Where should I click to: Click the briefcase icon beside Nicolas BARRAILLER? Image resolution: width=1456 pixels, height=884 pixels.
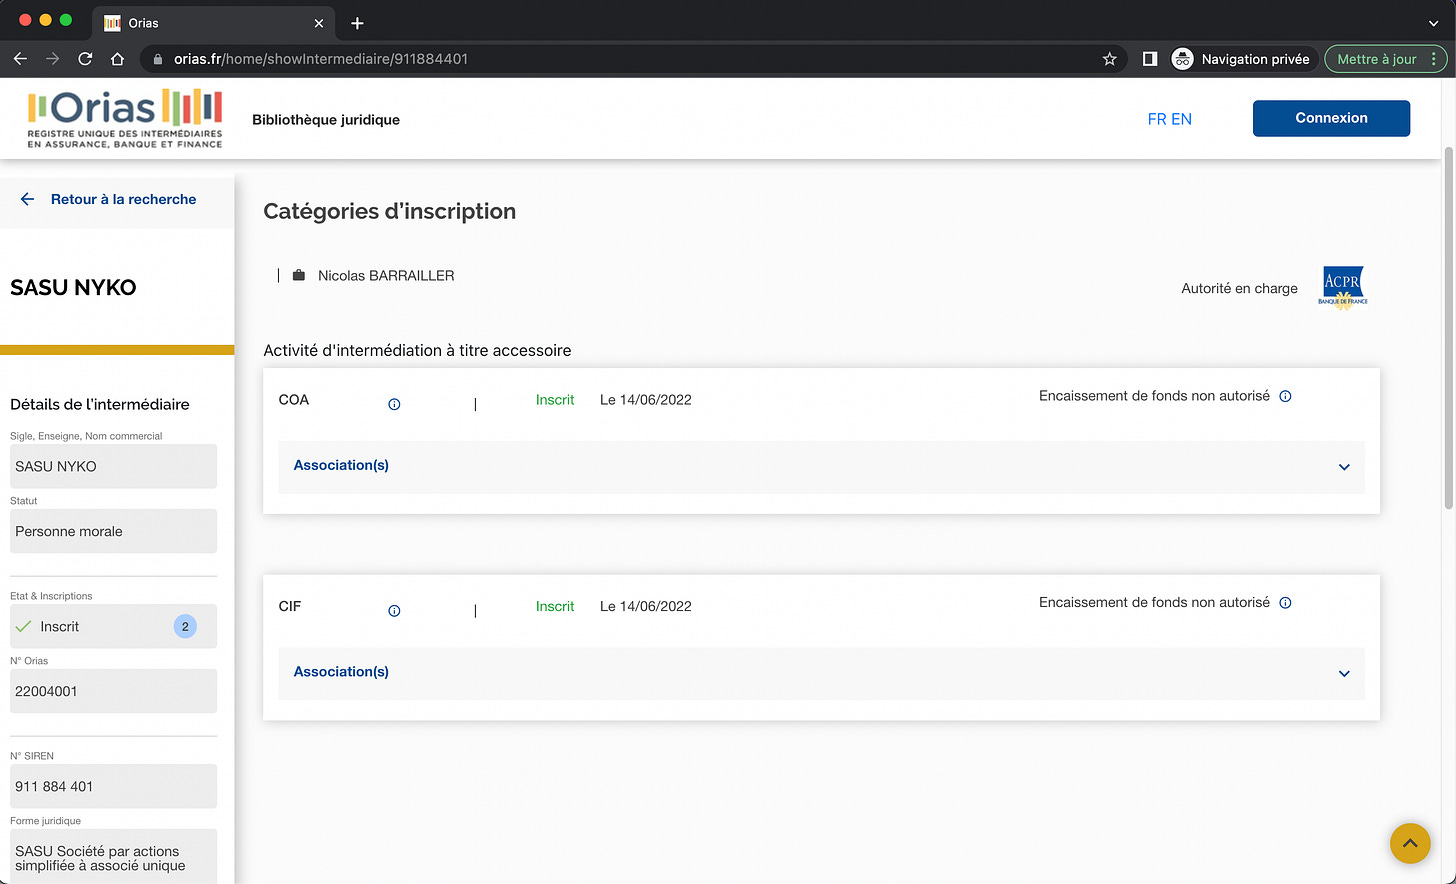point(298,275)
